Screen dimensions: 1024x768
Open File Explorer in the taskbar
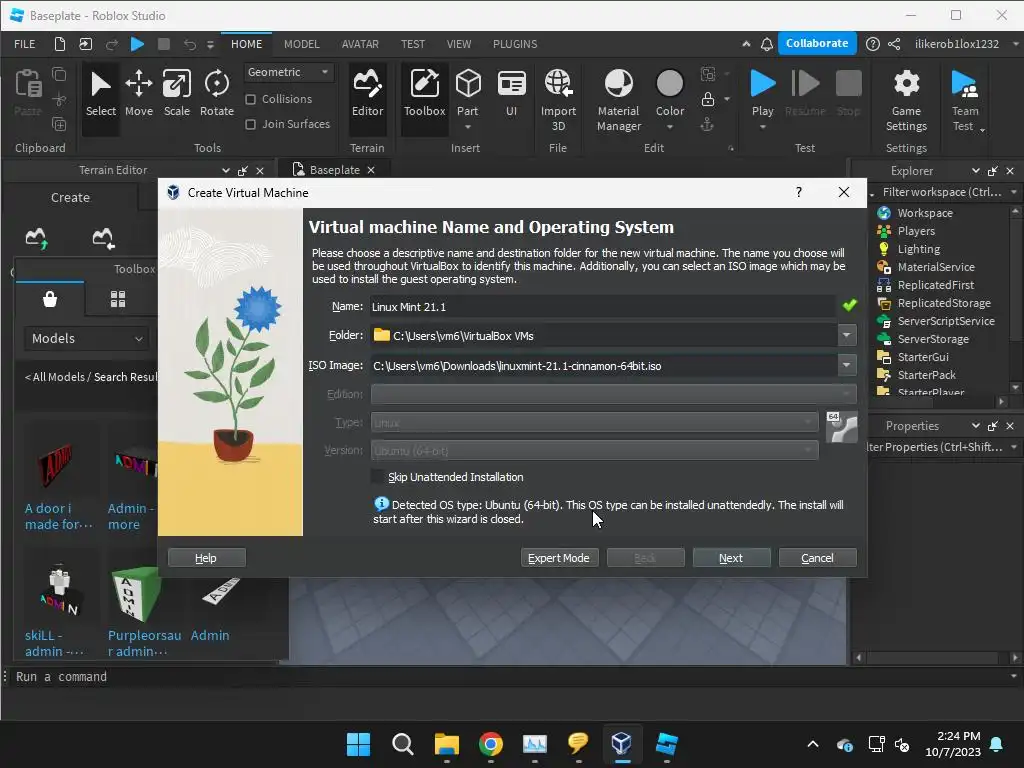[447, 743]
